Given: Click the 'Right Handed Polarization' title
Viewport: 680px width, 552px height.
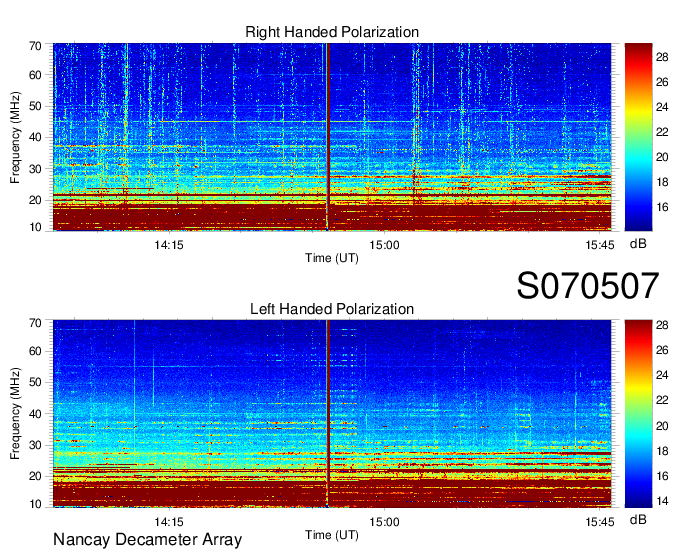Looking at the screenshot, I should (x=332, y=32).
